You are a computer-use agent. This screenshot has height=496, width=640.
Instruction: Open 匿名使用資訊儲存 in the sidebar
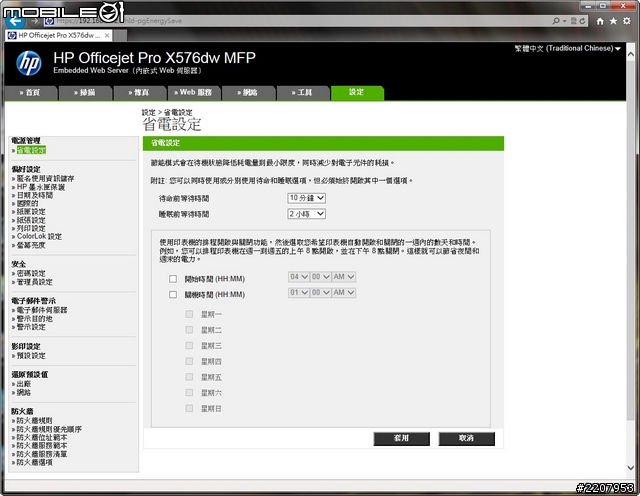(x=45, y=179)
